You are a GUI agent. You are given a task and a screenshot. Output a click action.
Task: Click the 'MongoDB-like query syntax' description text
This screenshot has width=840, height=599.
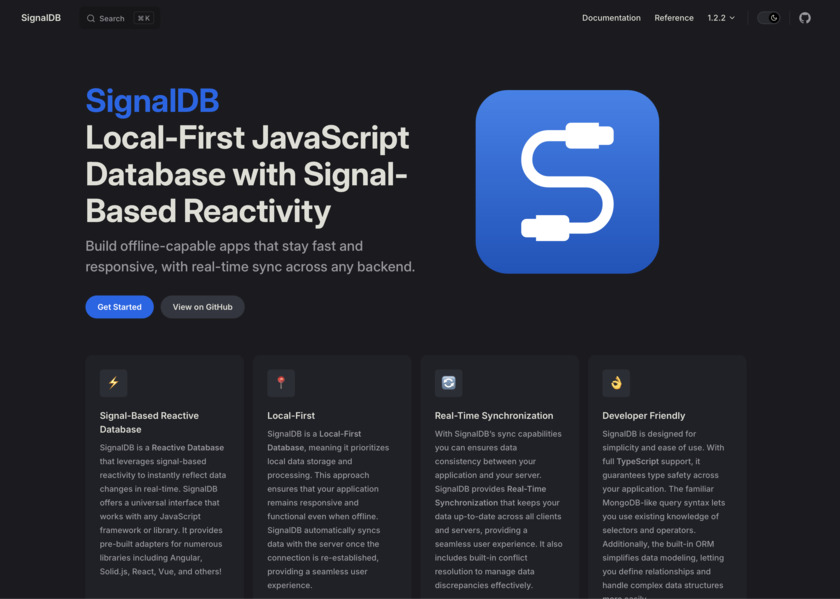663,503
